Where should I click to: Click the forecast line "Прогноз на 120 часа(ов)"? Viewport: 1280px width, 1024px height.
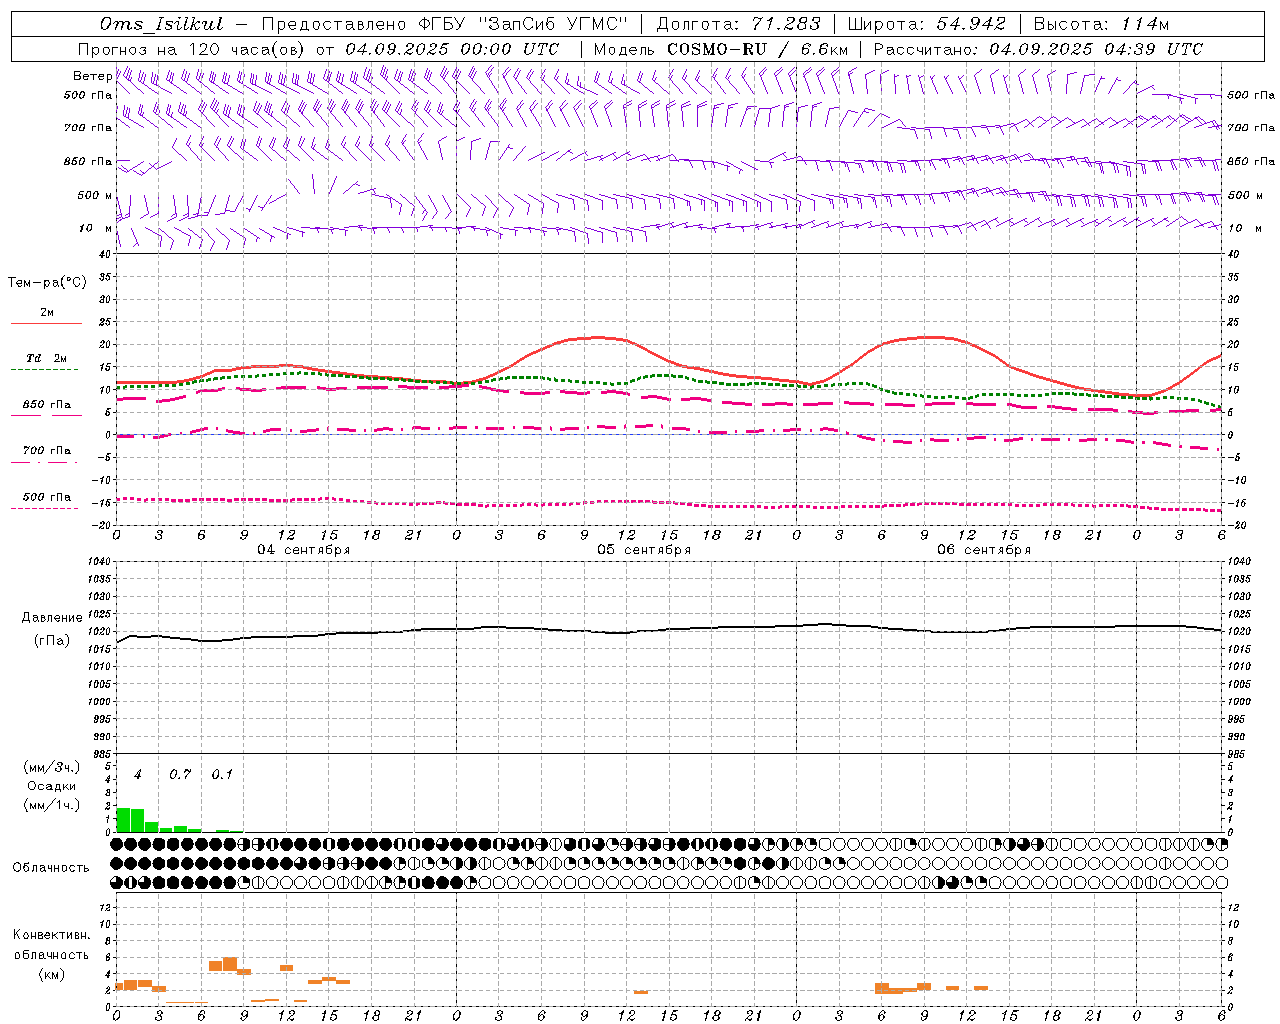click(192, 49)
